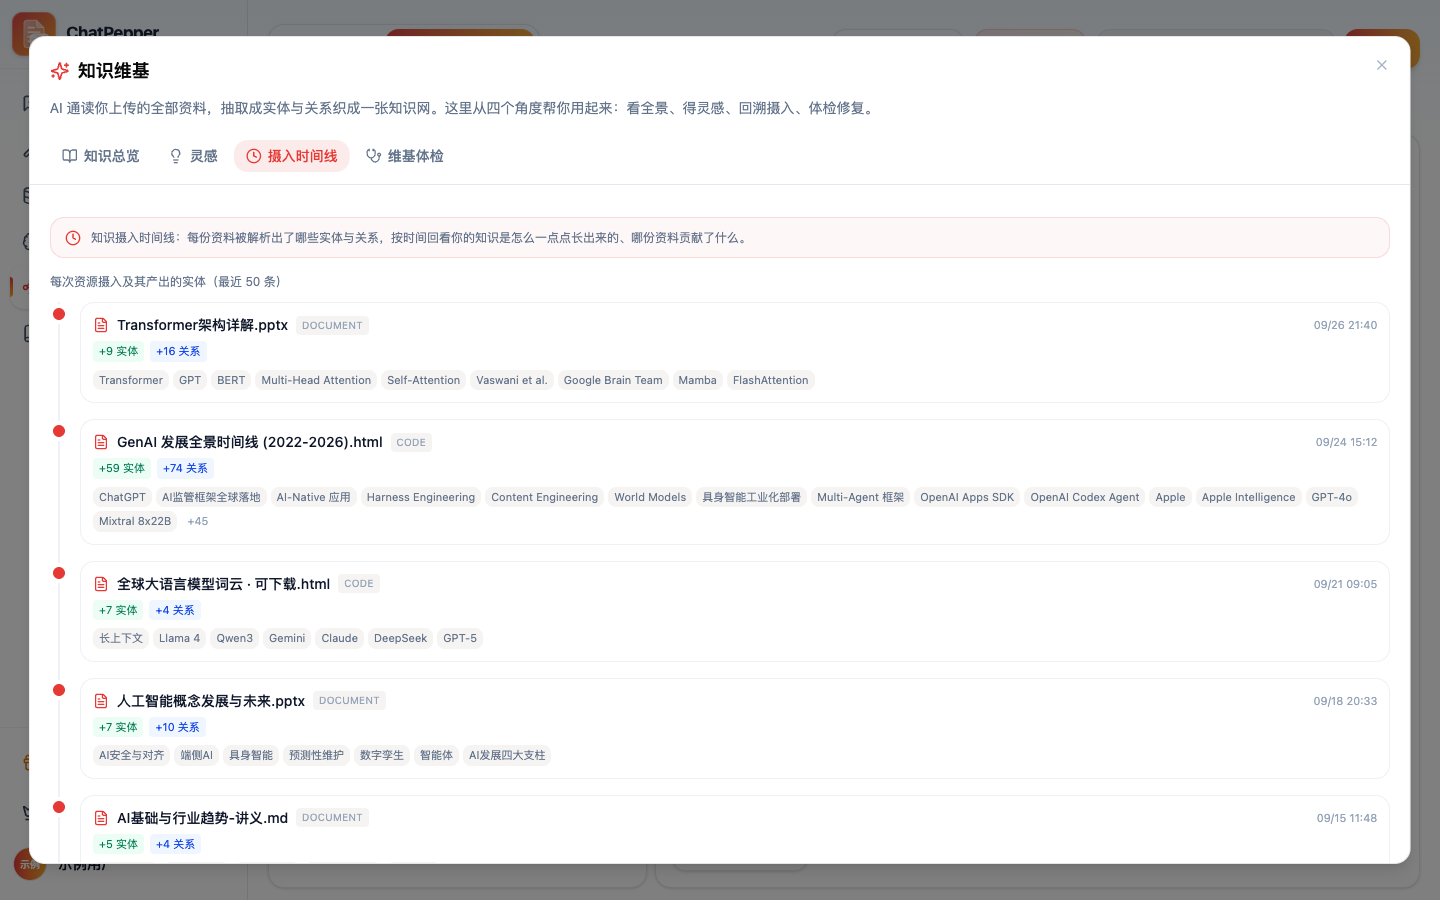The image size is (1440, 900).
Task: Click the DOCUMENT label on Transformer架构详解.pptx
Action: (332, 325)
